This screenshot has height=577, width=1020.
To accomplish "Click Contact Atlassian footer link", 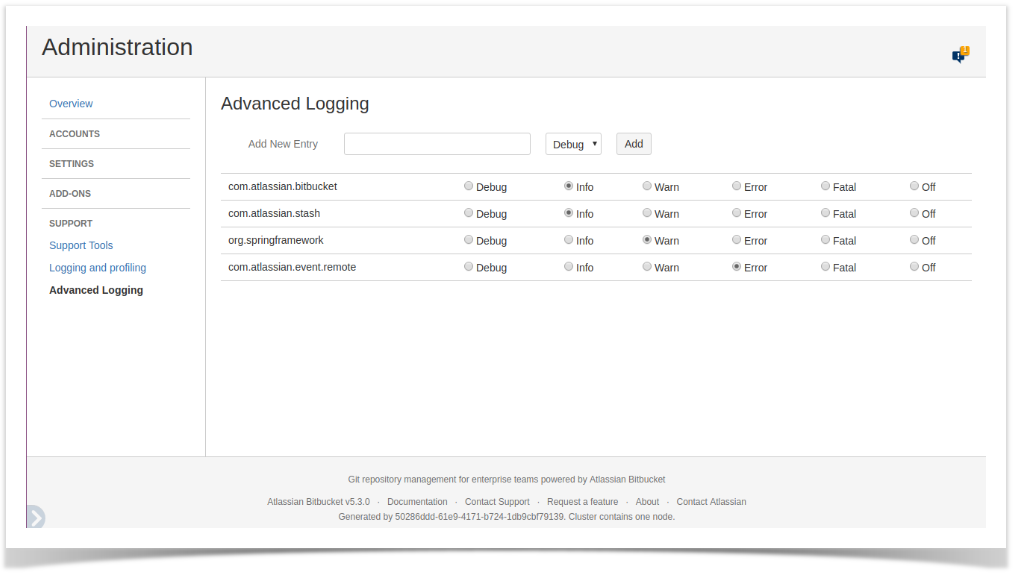I will pos(711,502).
